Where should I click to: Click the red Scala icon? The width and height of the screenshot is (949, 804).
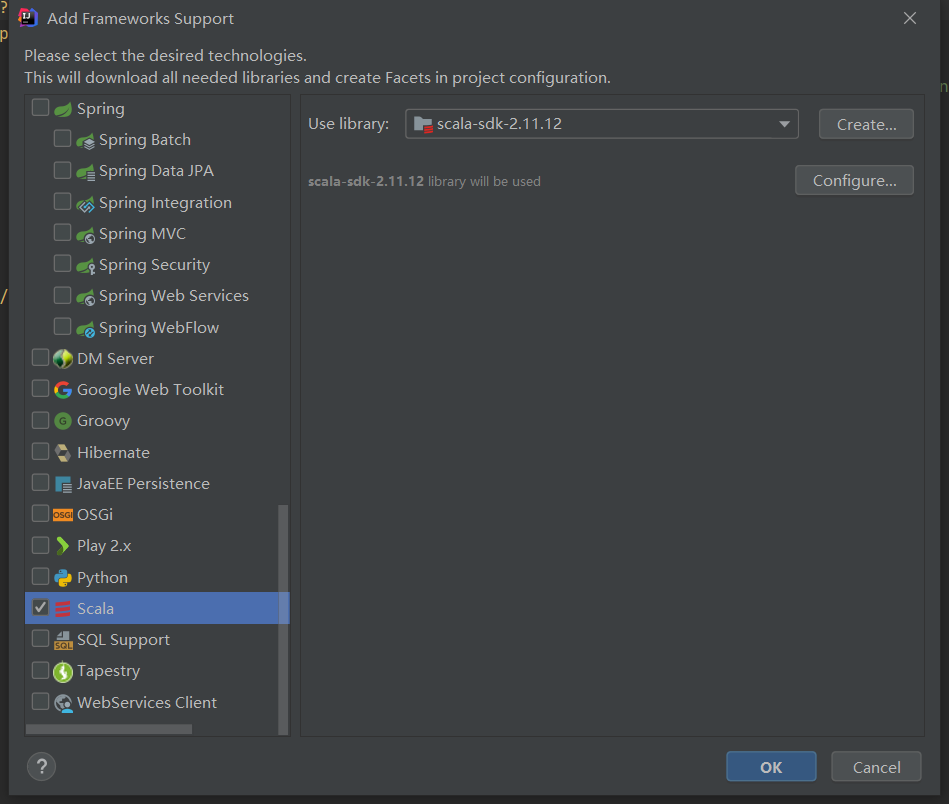coord(63,608)
